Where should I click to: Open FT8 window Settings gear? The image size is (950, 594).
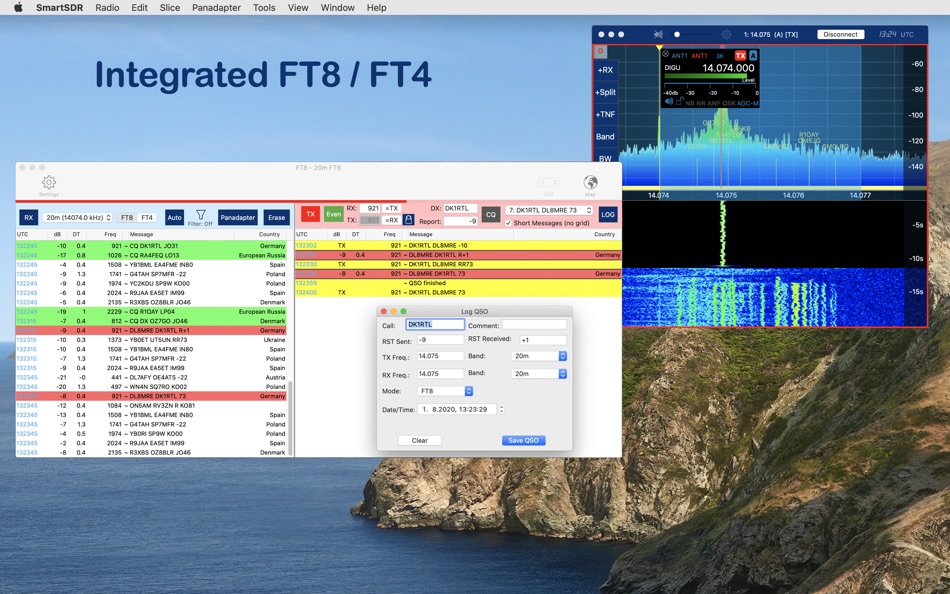point(48,182)
